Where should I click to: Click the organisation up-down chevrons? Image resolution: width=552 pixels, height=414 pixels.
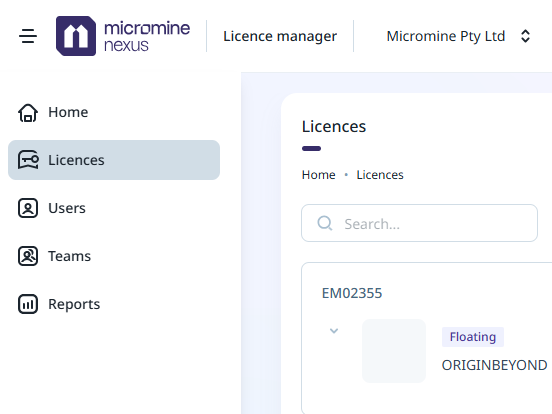pyautogui.click(x=525, y=36)
